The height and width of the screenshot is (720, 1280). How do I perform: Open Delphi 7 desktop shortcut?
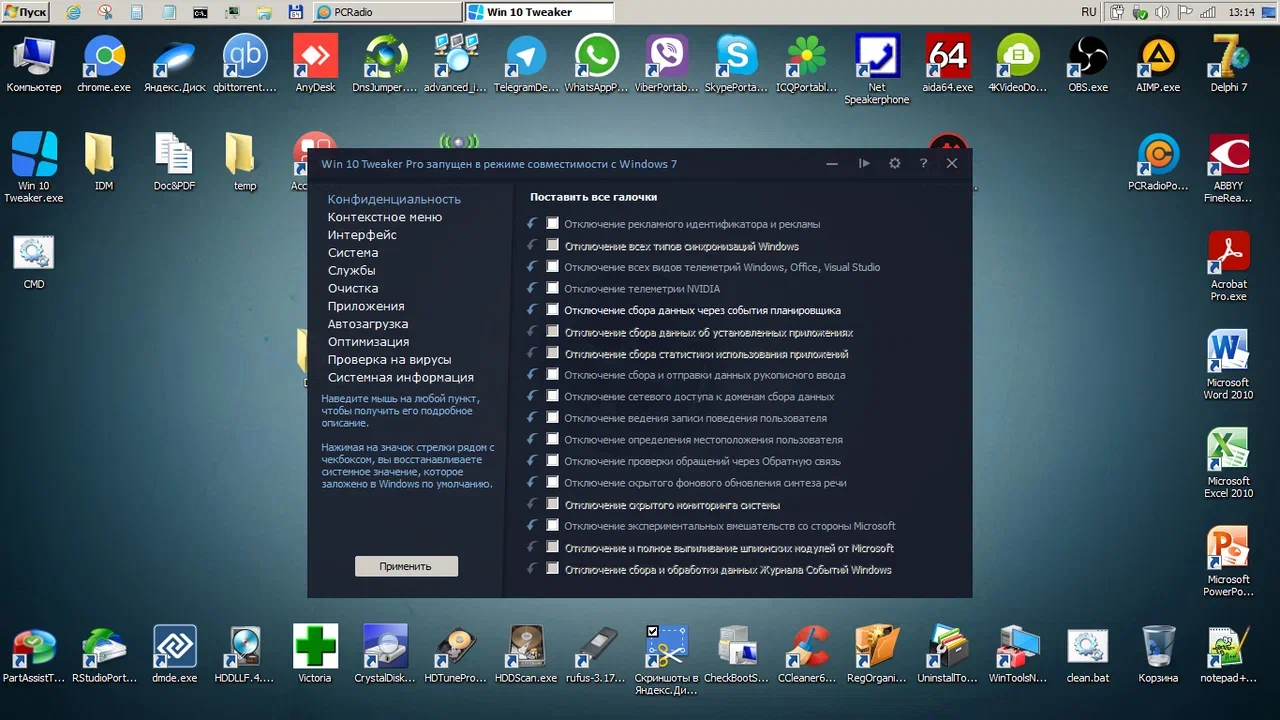(1229, 64)
